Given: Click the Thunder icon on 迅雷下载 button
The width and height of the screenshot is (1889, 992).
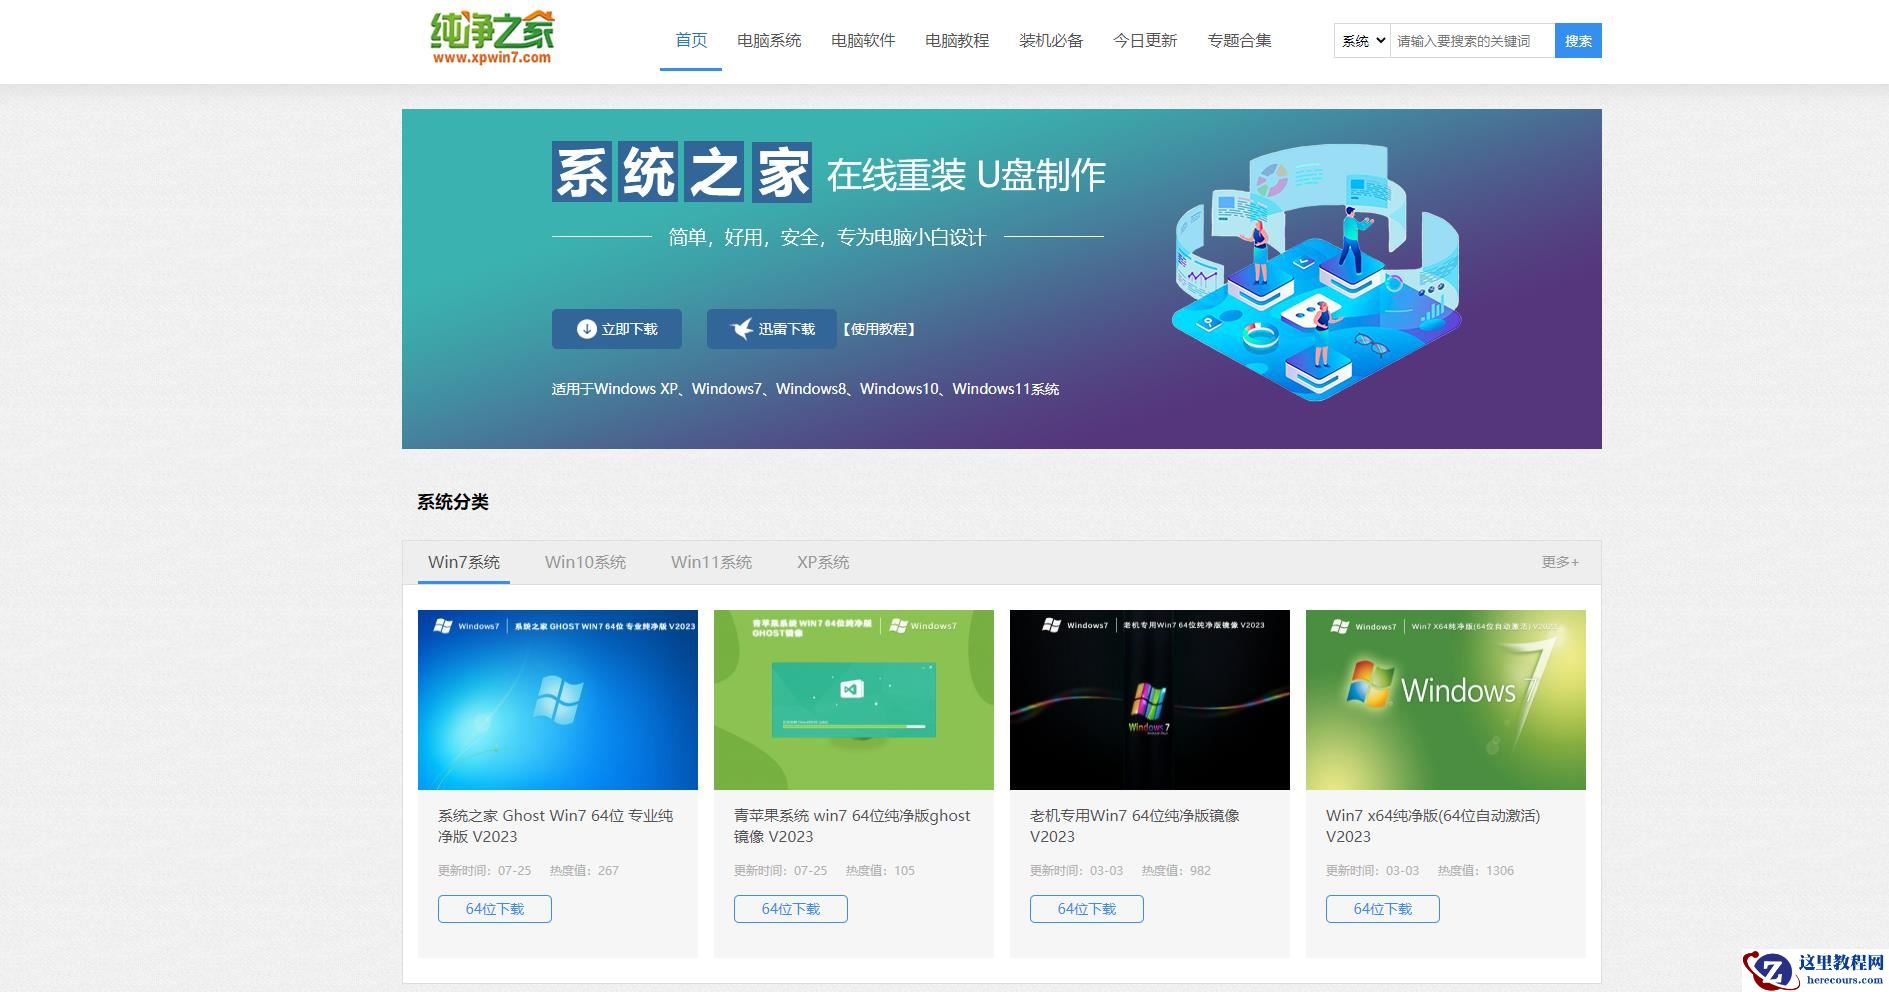Looking at the screenshot, I should tap(739, 328).
